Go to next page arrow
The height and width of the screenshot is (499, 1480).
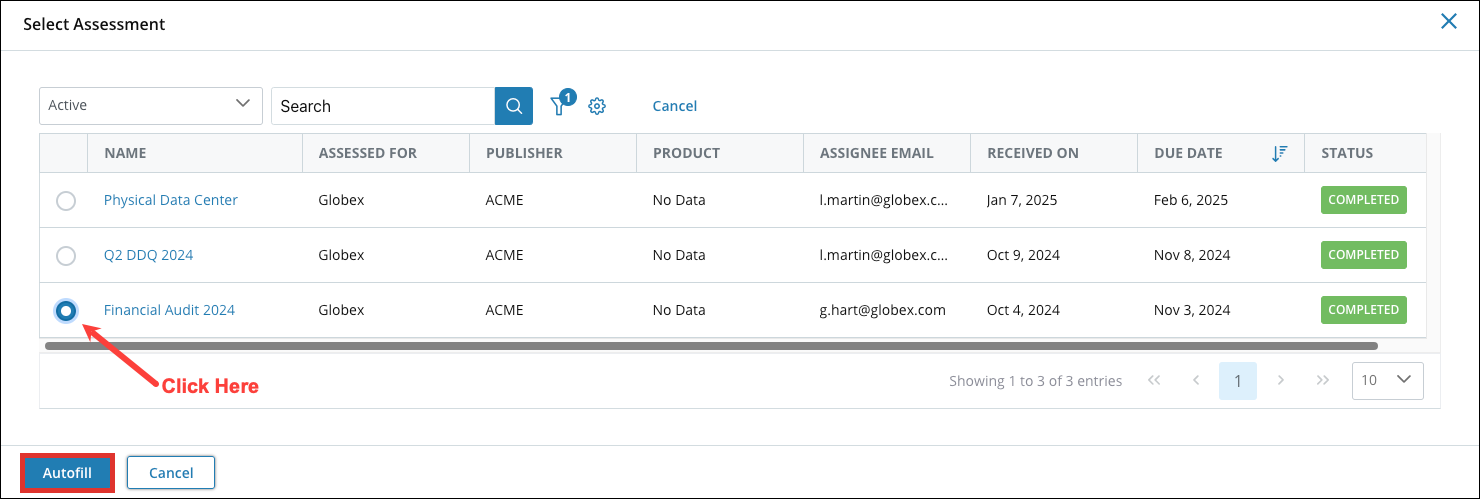[x=1281, y=380]
